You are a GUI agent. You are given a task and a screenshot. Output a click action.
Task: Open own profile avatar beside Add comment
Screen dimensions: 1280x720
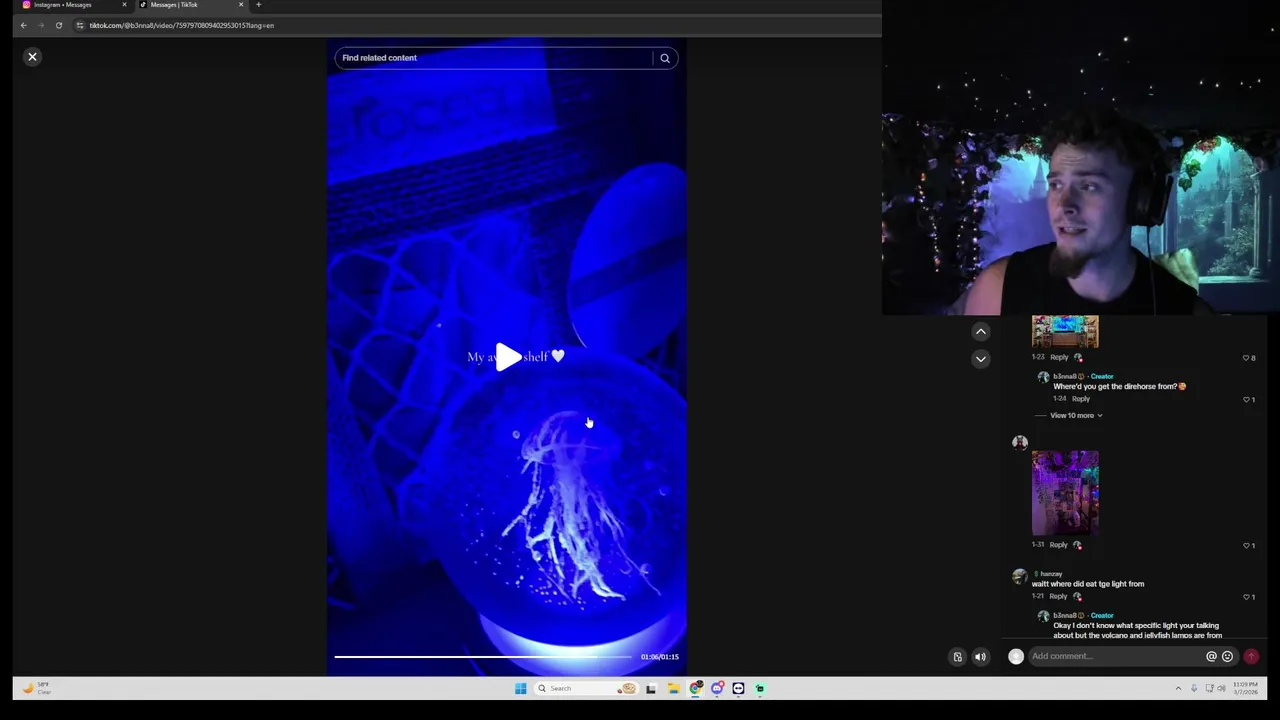coord(1016,657)
